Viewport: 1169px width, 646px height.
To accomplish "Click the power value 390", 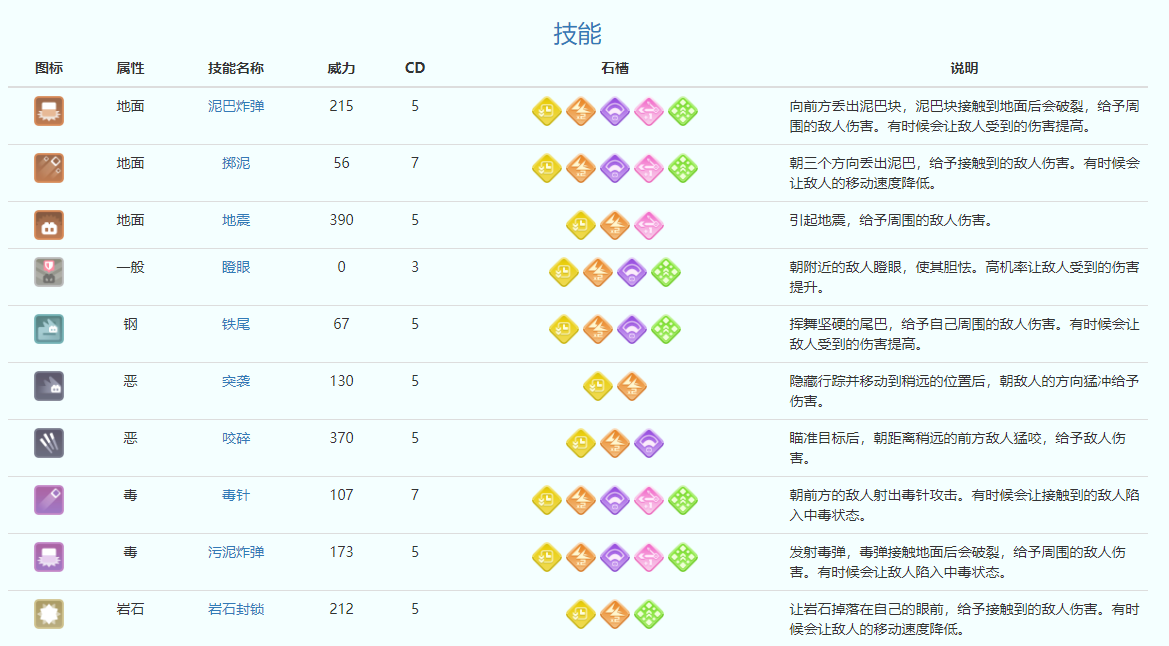I will (341, 220).
